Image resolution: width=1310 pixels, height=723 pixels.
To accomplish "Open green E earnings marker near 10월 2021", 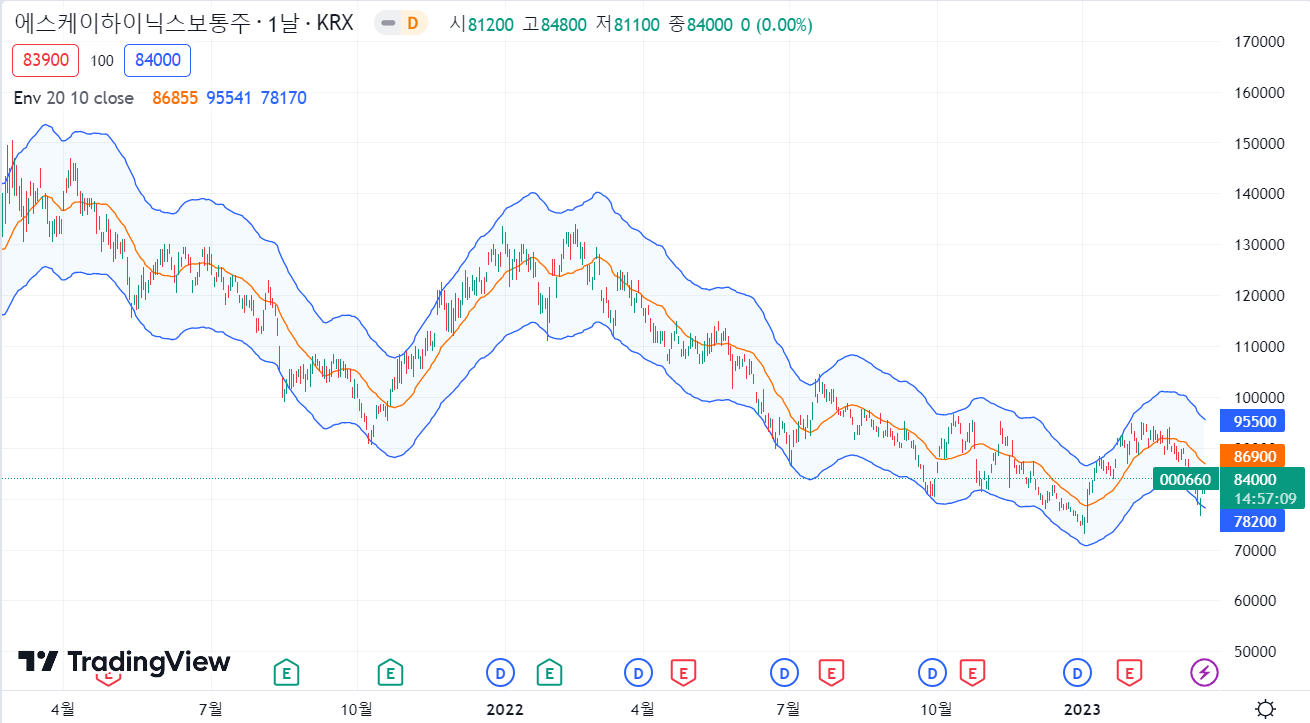I will tap(390, 673).
